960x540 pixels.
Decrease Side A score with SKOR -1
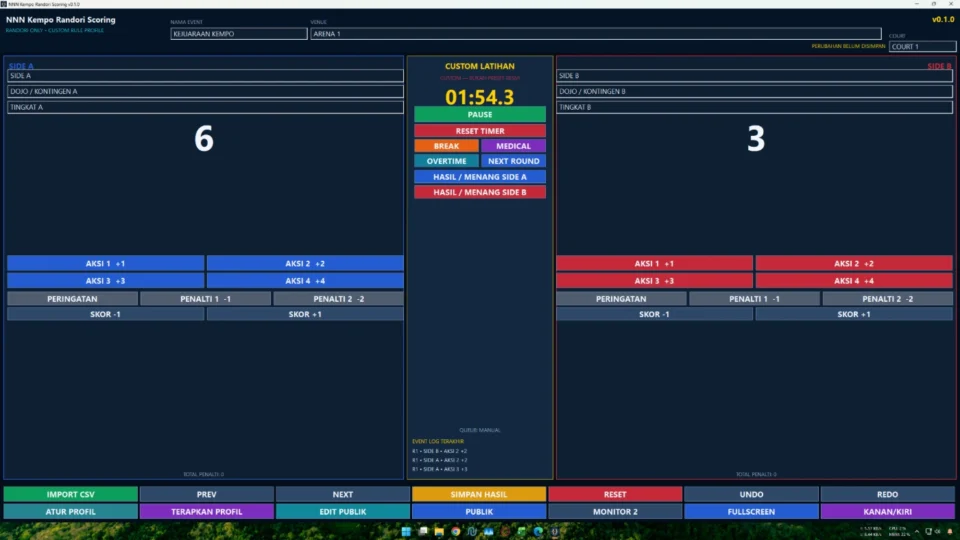105,314
